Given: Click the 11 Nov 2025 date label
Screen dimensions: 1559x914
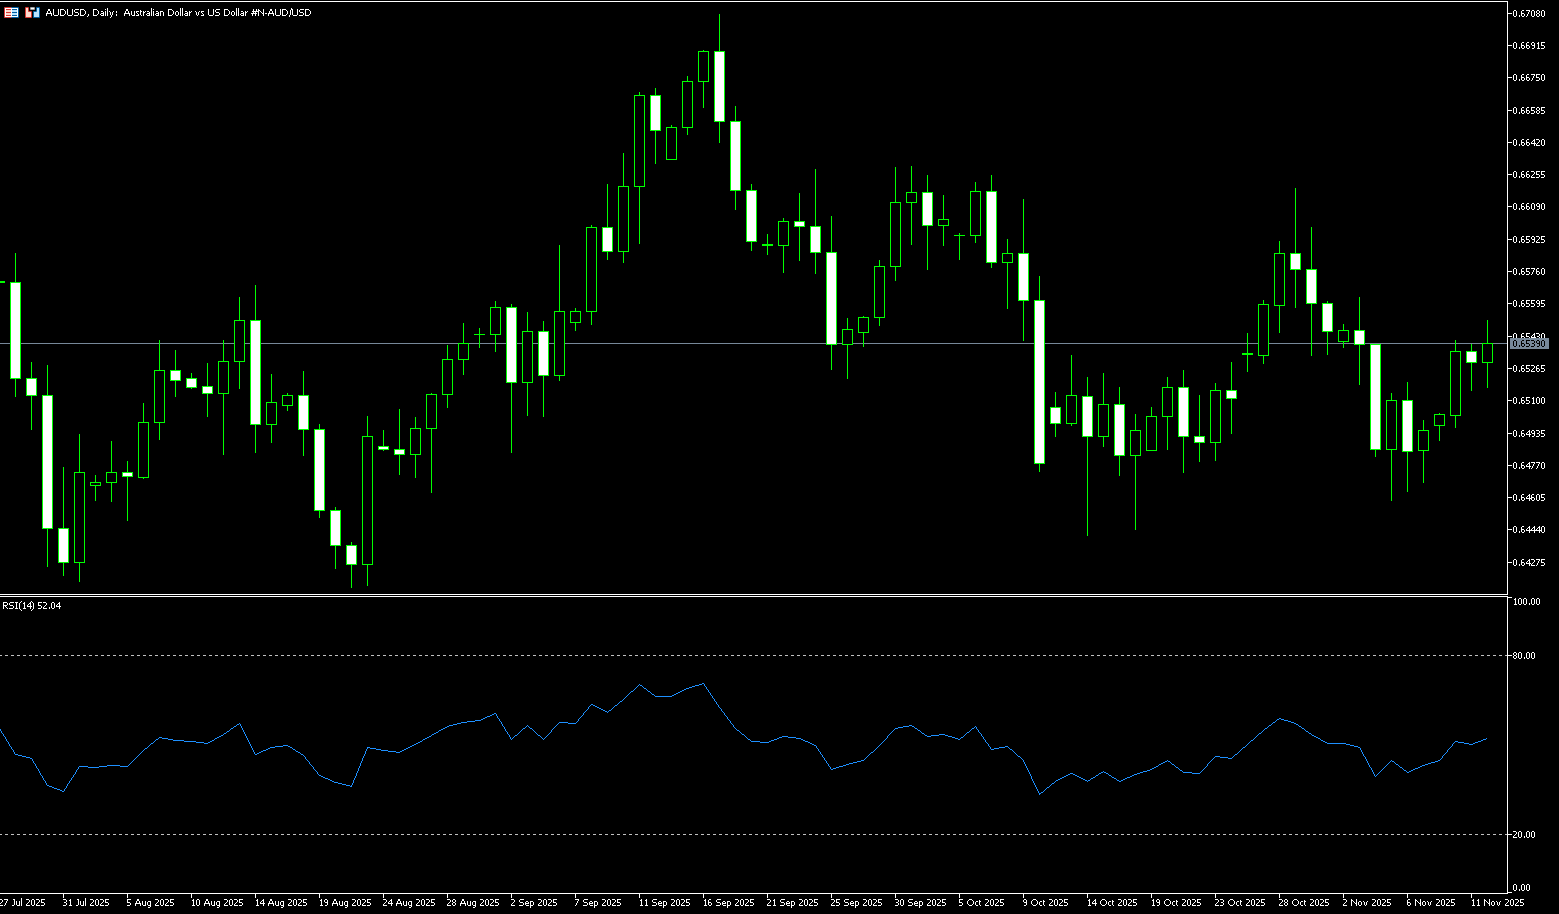Looking at the screenshot, I should (x=1497, y=902).
